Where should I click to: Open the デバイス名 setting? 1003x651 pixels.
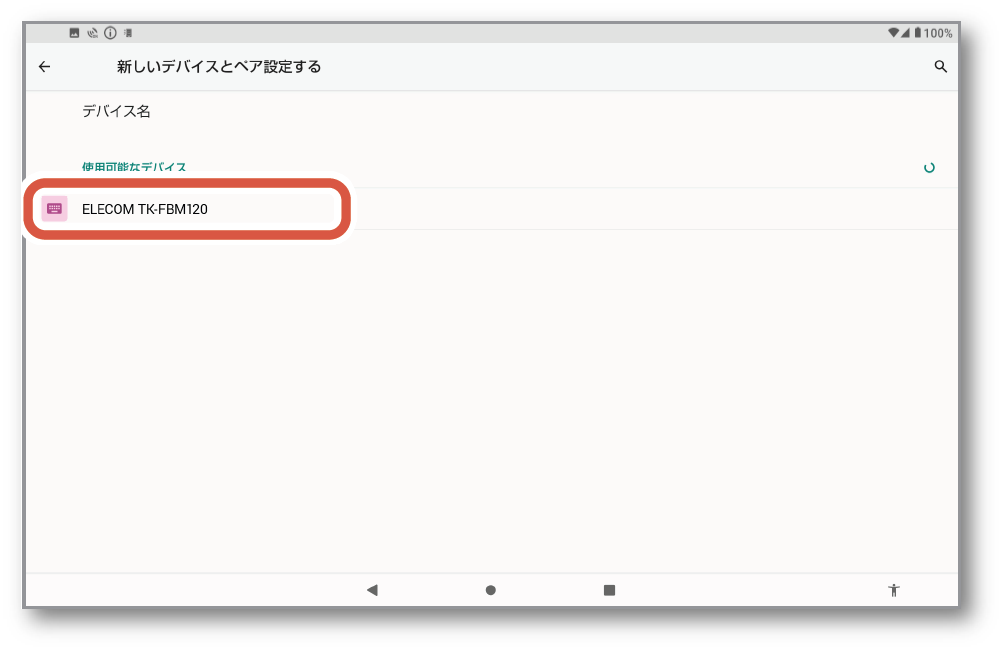[116, 112]
